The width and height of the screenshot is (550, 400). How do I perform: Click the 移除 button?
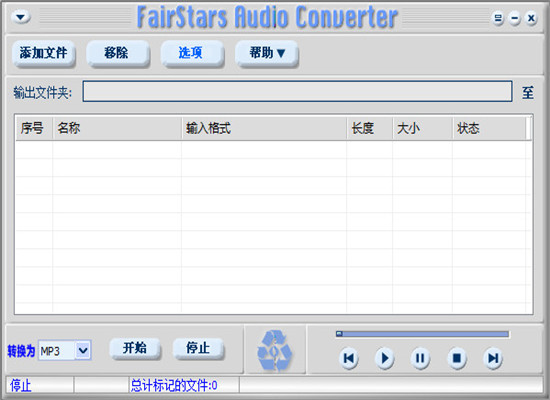point(118,53)
